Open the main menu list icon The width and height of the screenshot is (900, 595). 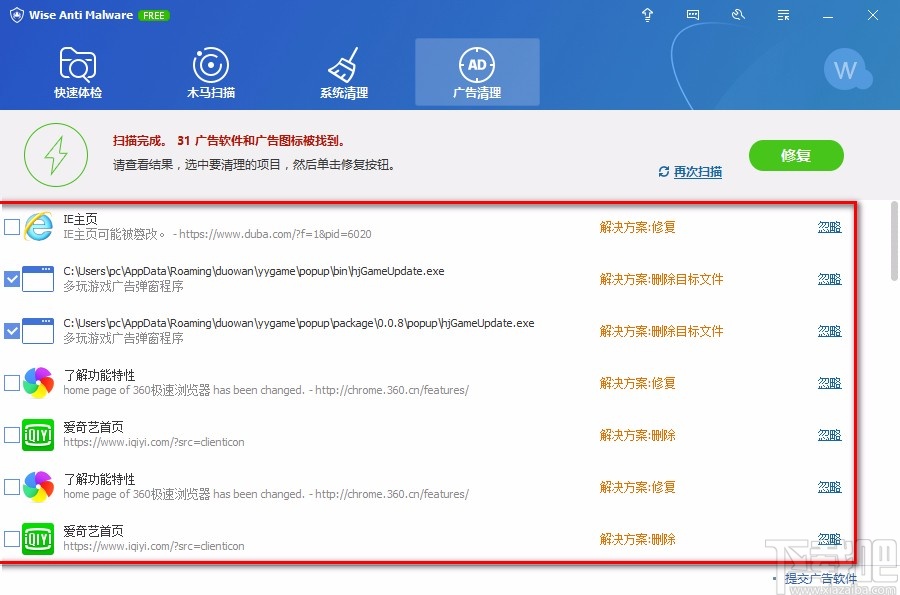point(783,15)
